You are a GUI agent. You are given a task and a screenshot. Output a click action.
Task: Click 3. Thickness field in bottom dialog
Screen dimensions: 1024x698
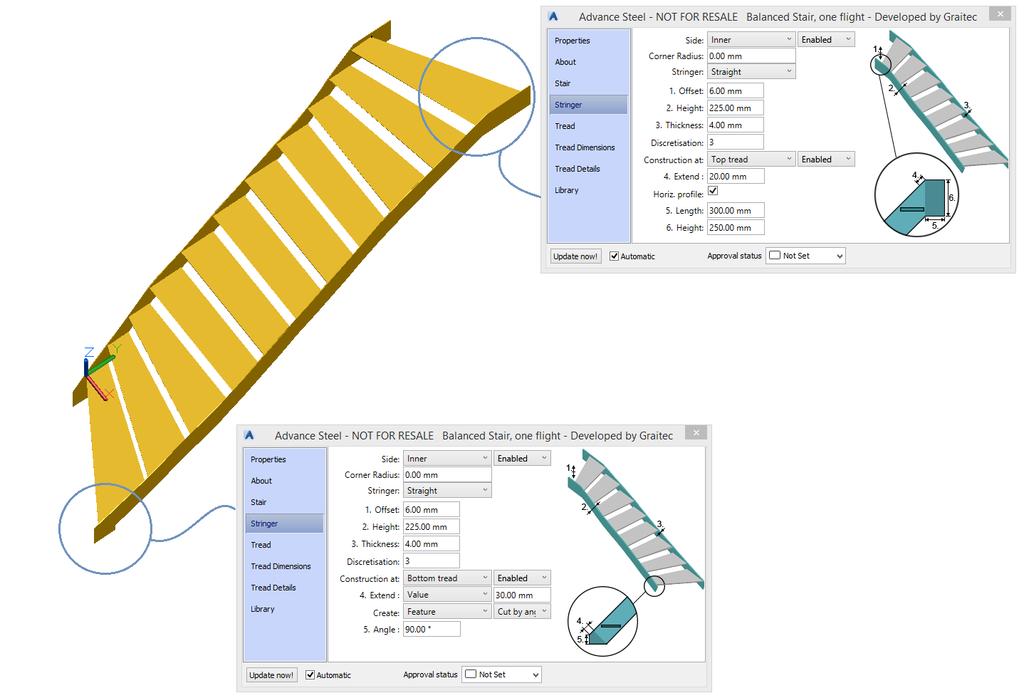[x=431, y=544]
